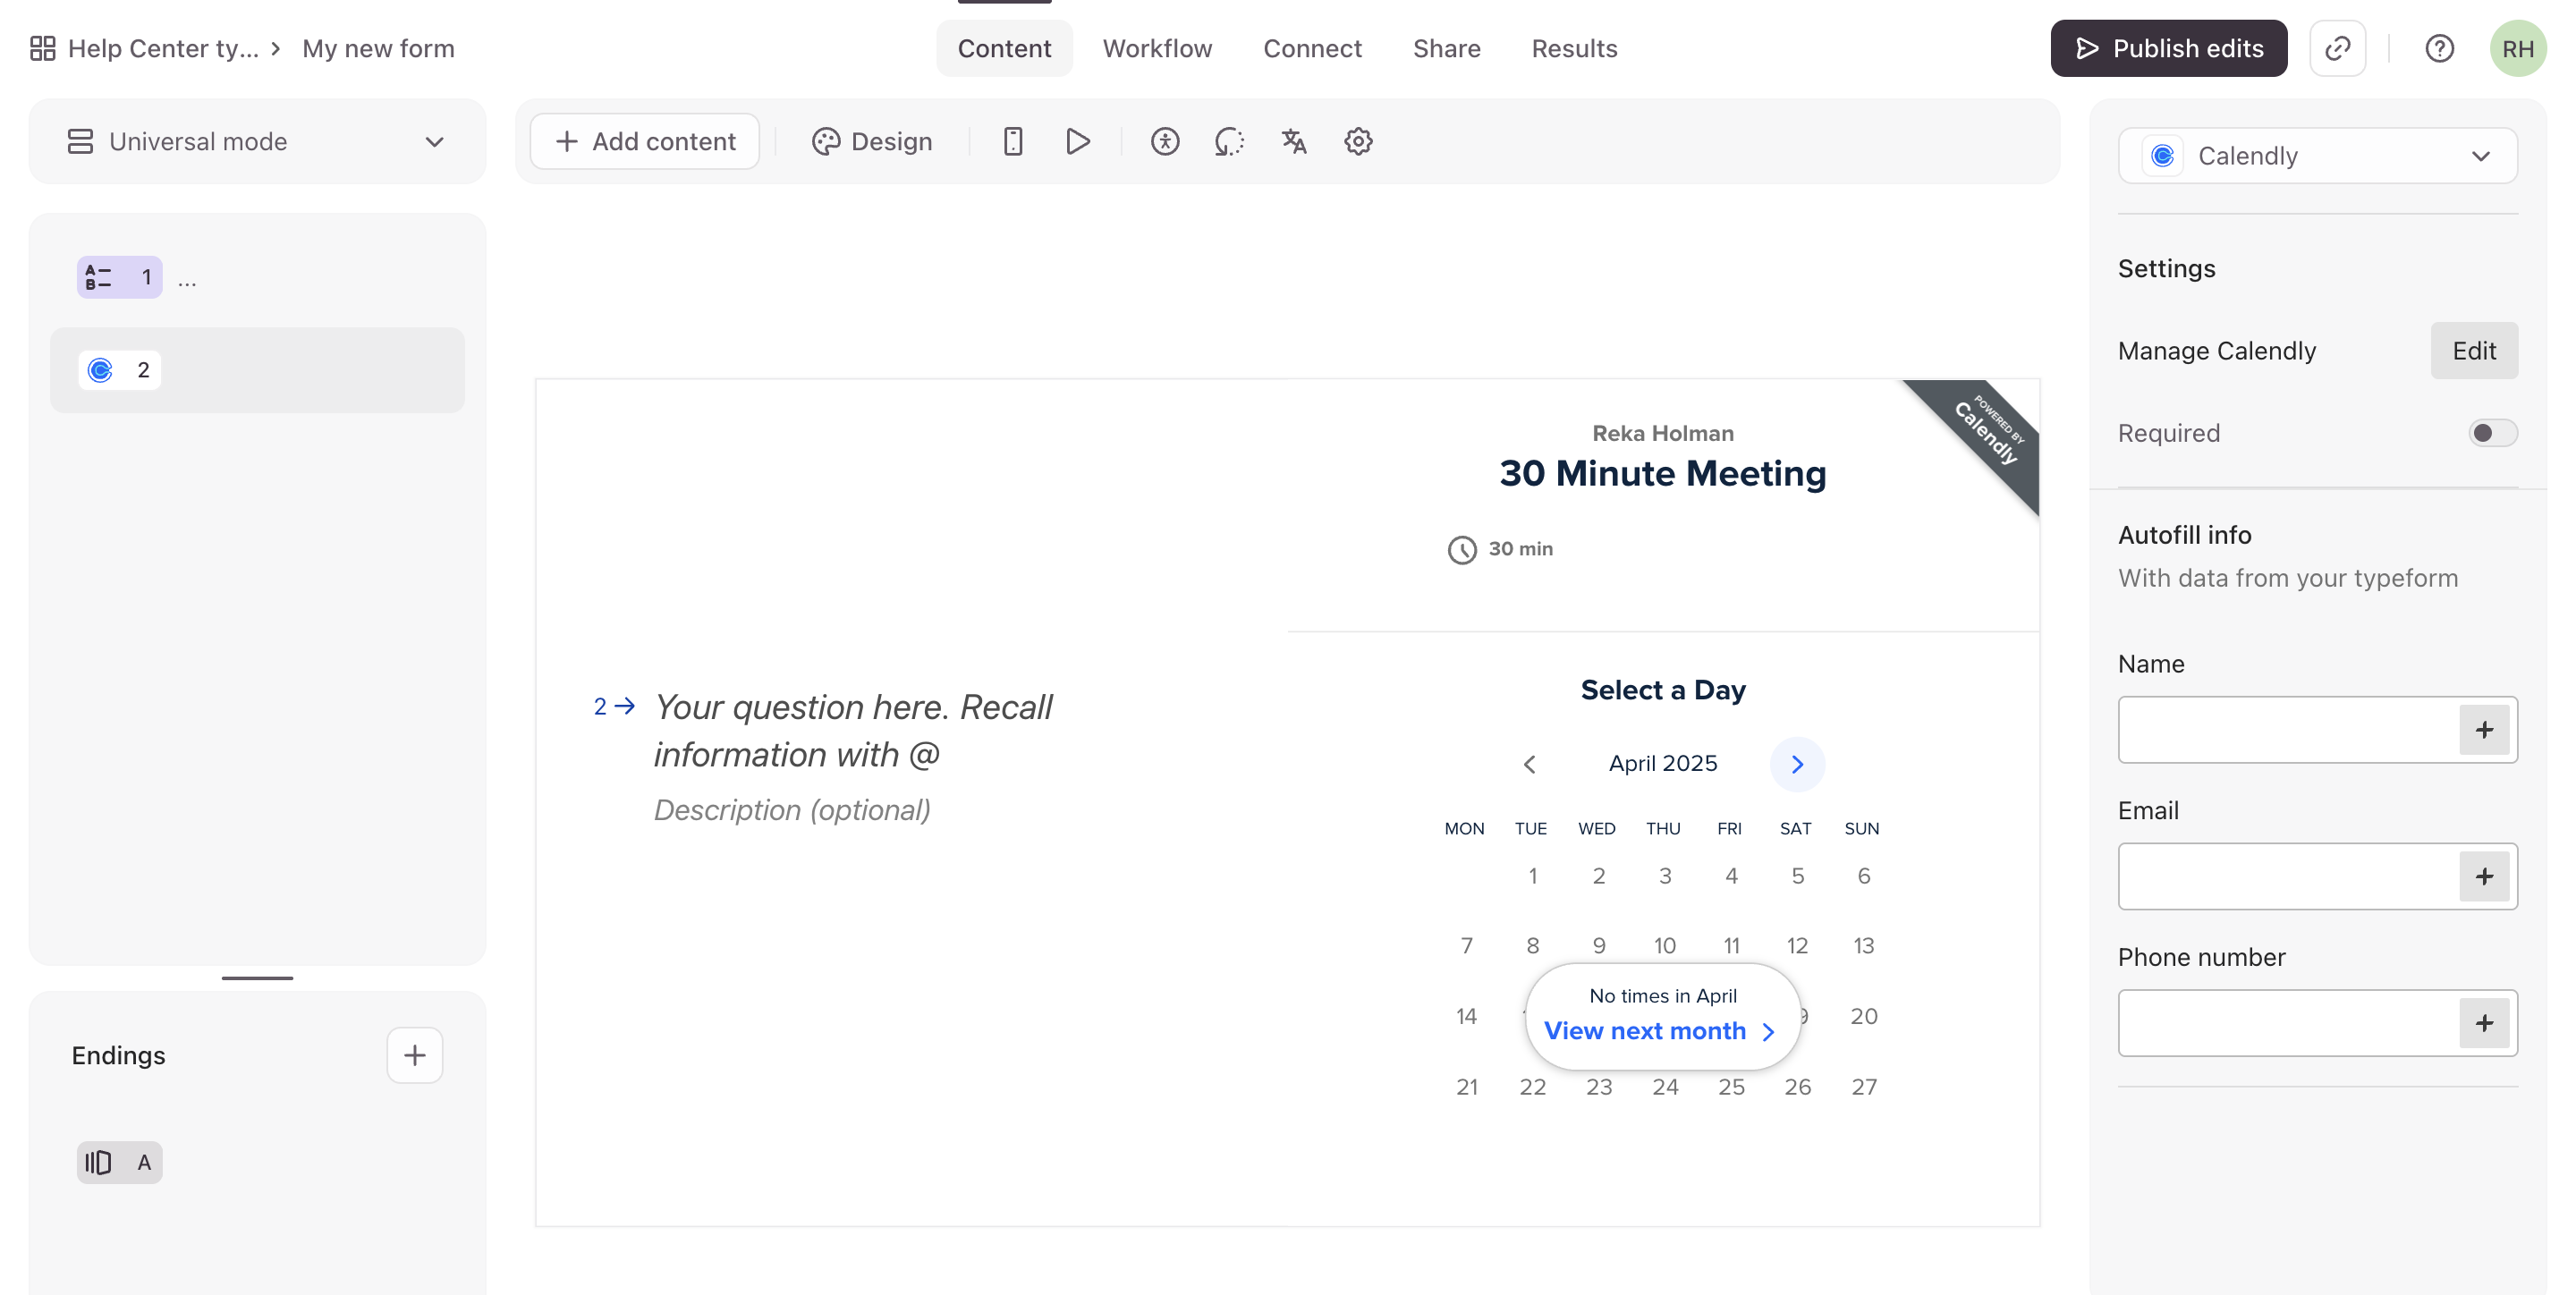Open Help Center workspace breadcrumb

pyautogui.click(x=163, y=48)
